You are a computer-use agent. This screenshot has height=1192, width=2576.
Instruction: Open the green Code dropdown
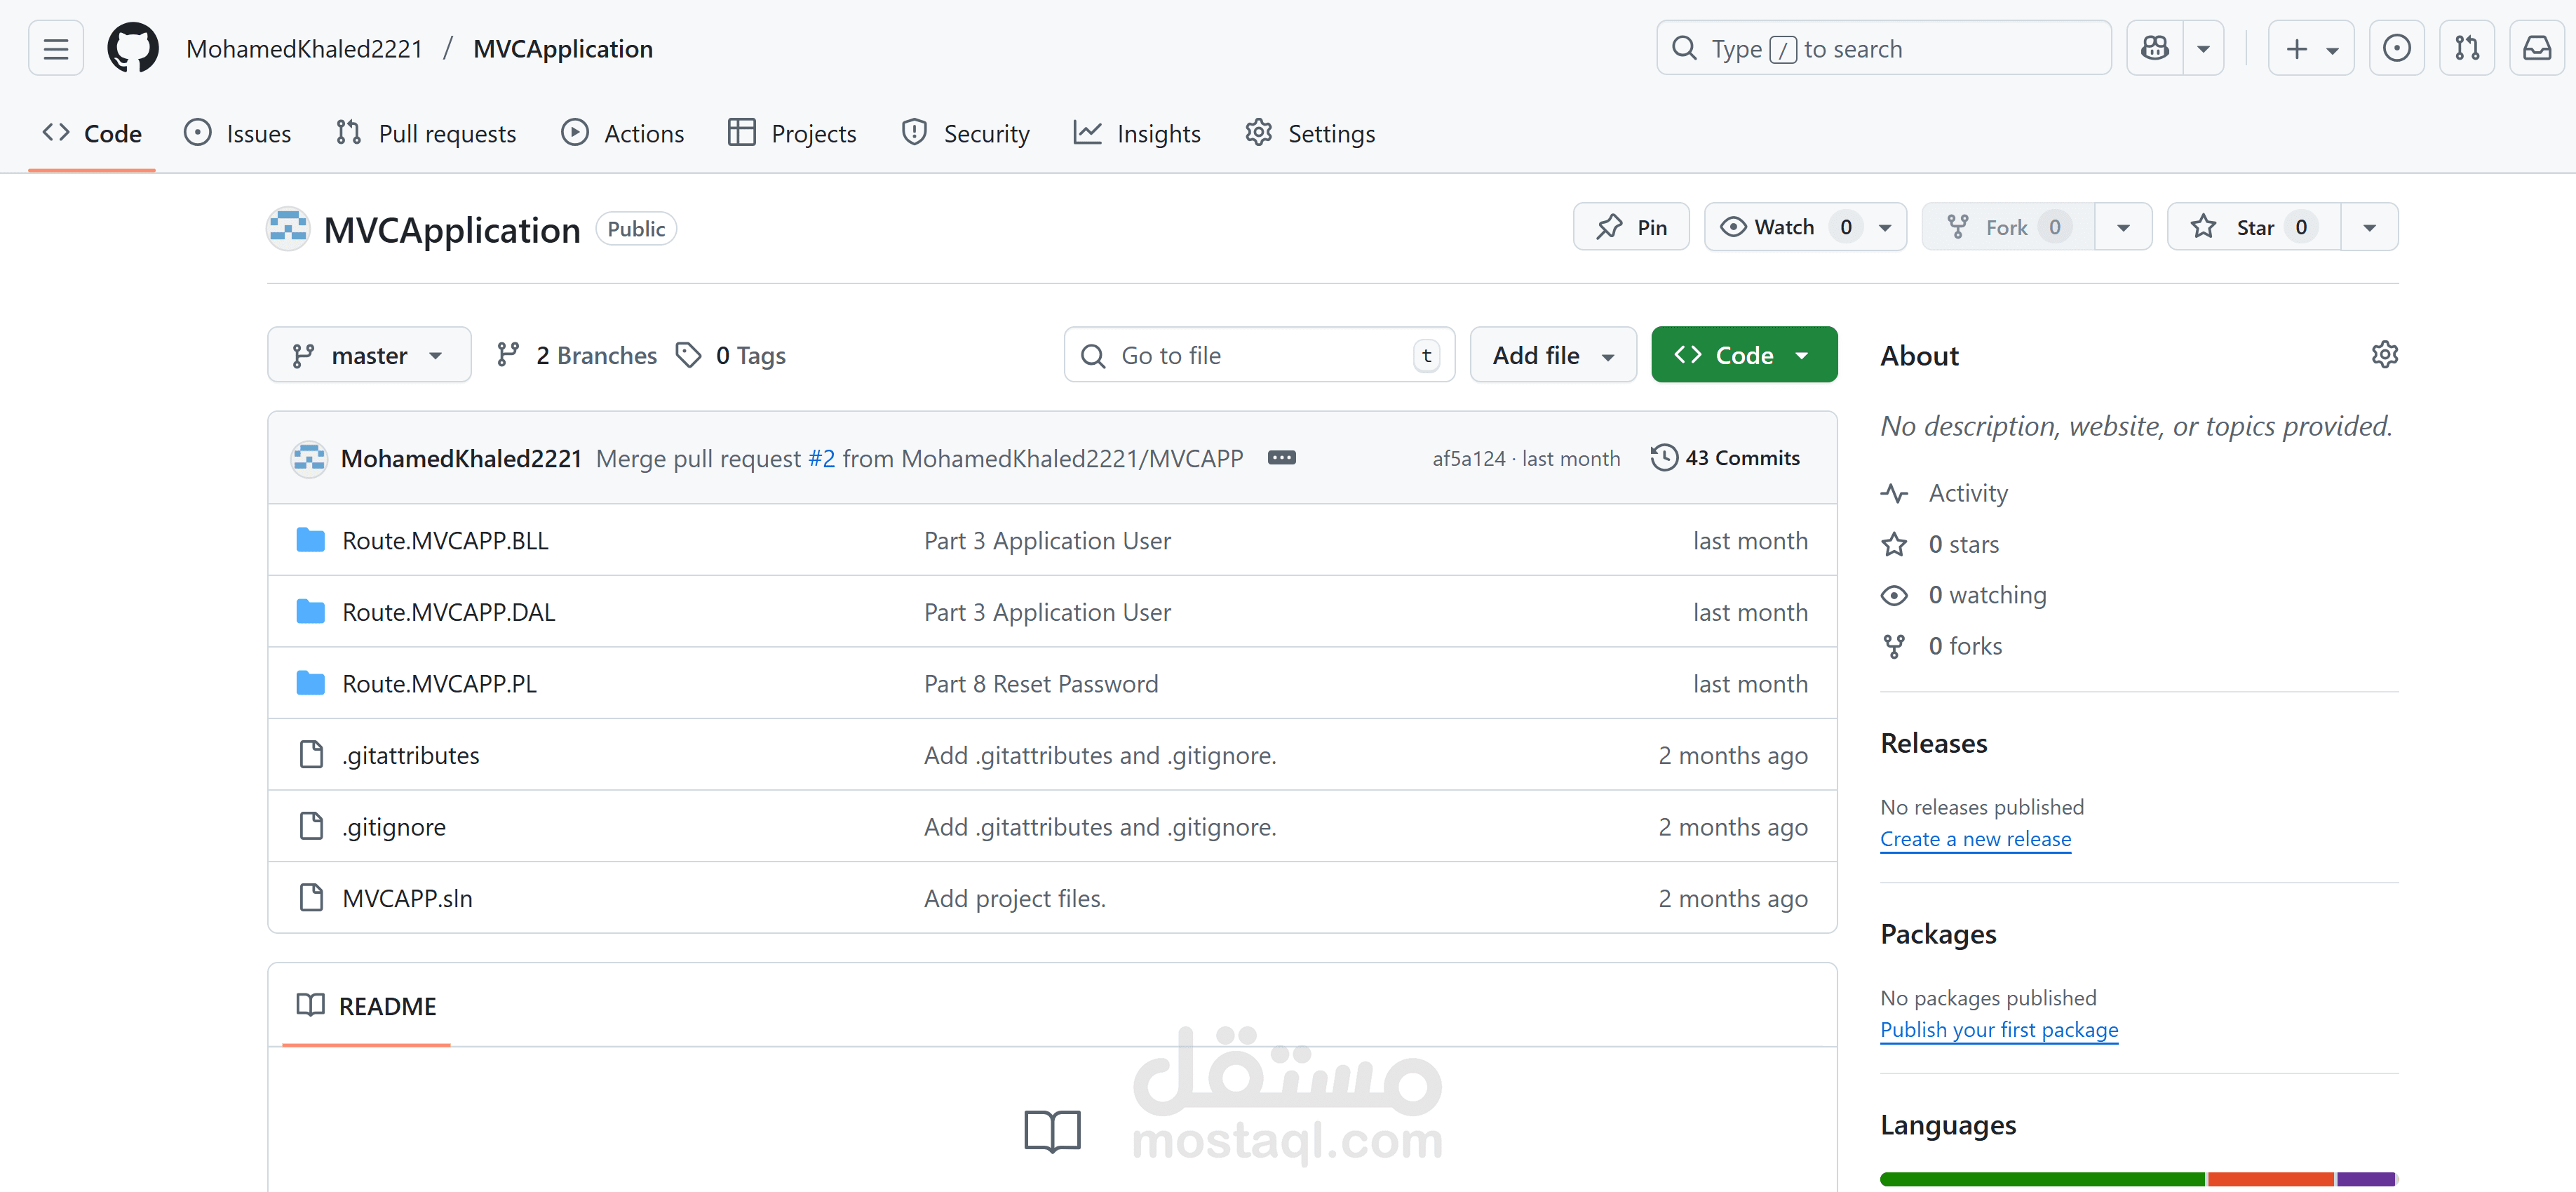[1743, 355]
